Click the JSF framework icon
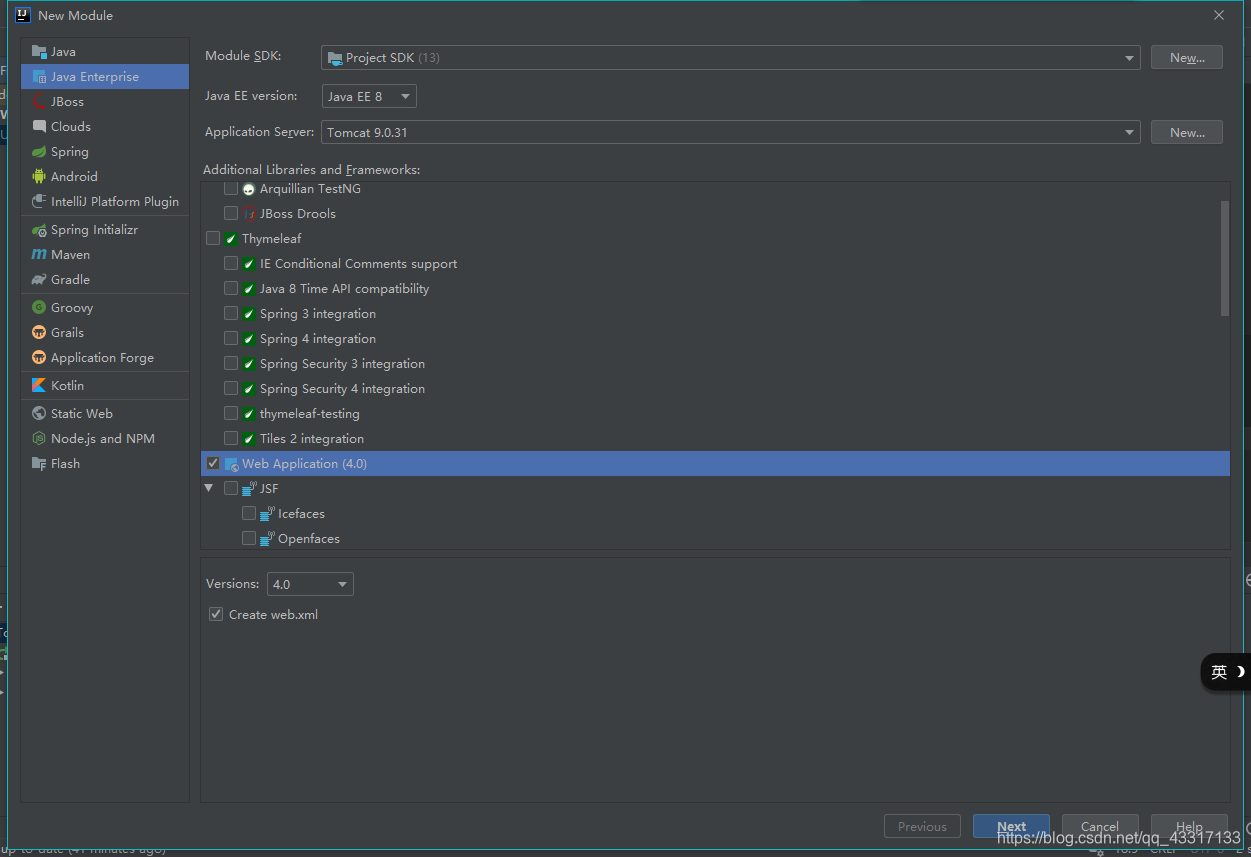The image size is (1251, 857). click(249, 489)
